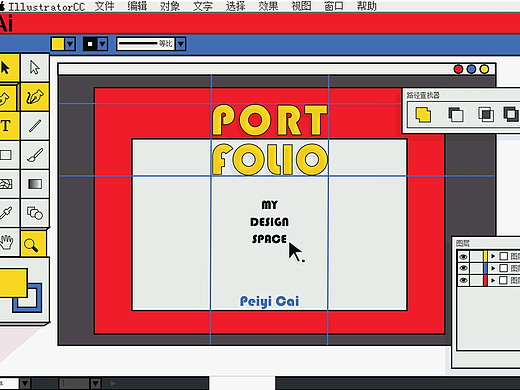Click target square on blue-marked layer
The height and width of the screenshot is (390, 520).
(x=504, y=268)
